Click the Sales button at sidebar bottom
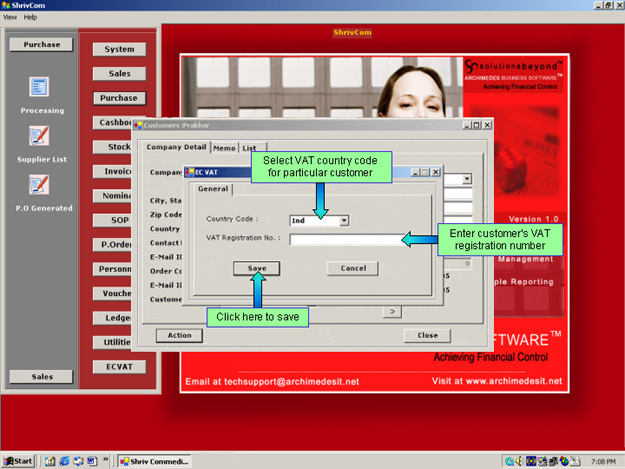 41,376
